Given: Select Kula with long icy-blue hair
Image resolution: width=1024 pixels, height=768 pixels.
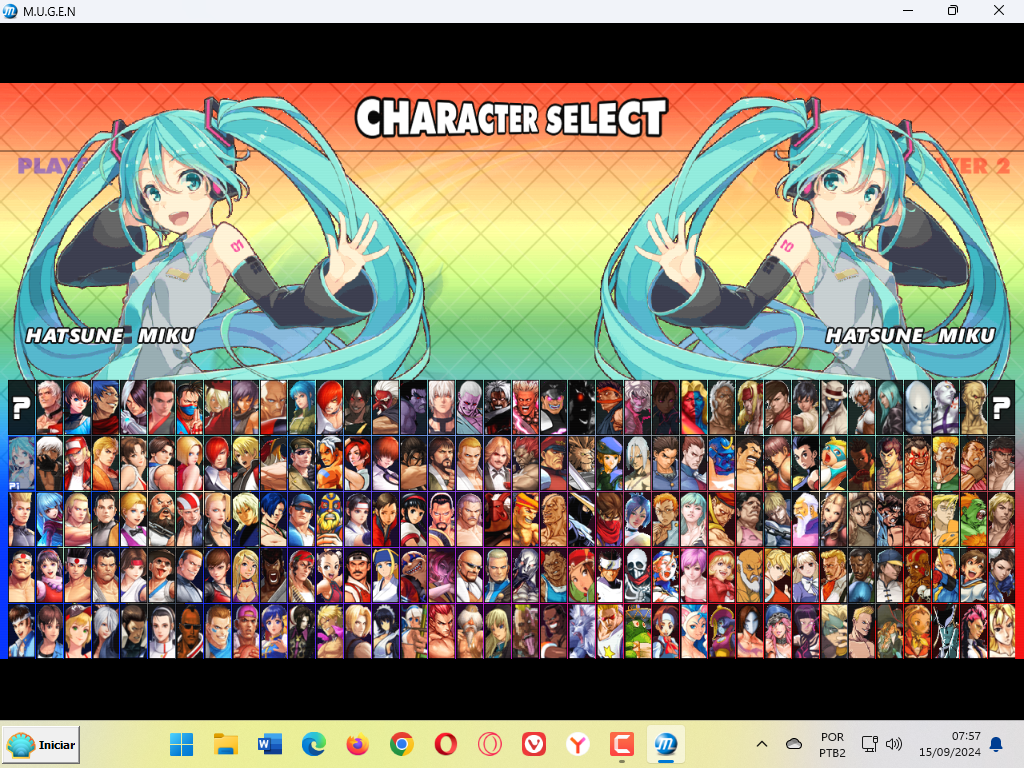Looking at the screenshot, I should (x=50, y=520).
